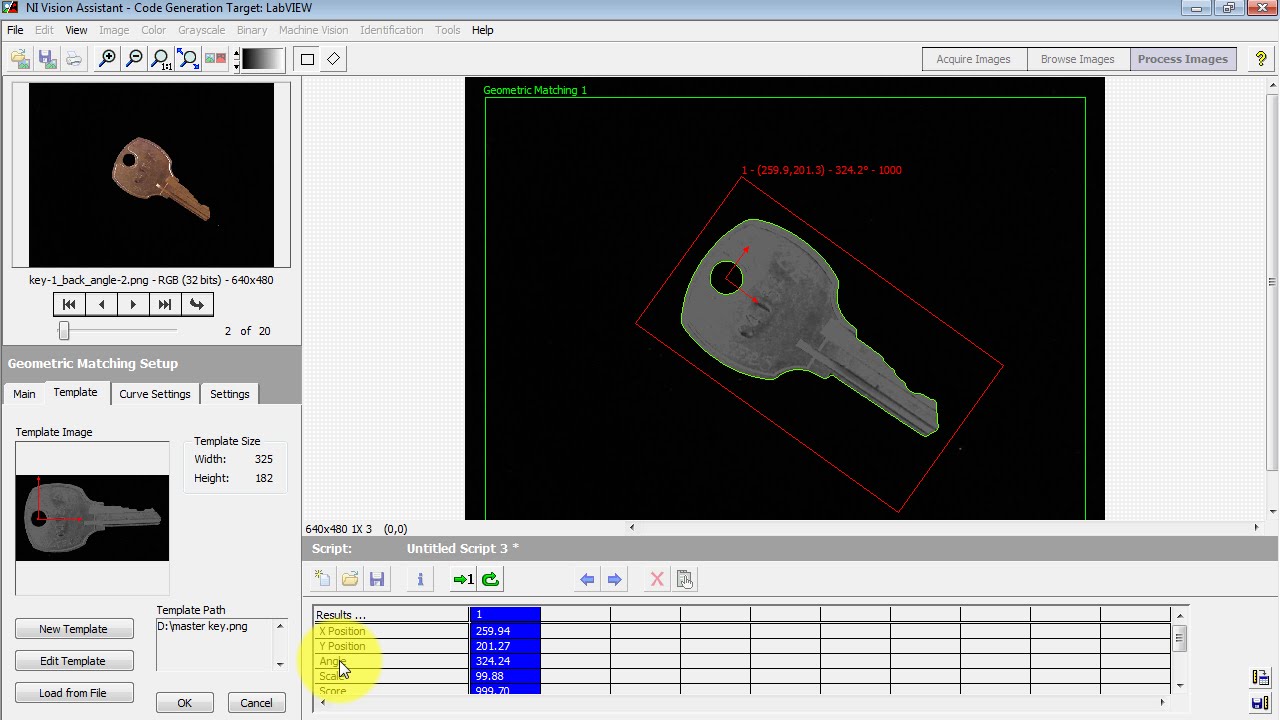Jump to first image in browser
The image size is (1280, 720).
click(x=69, y=304)
